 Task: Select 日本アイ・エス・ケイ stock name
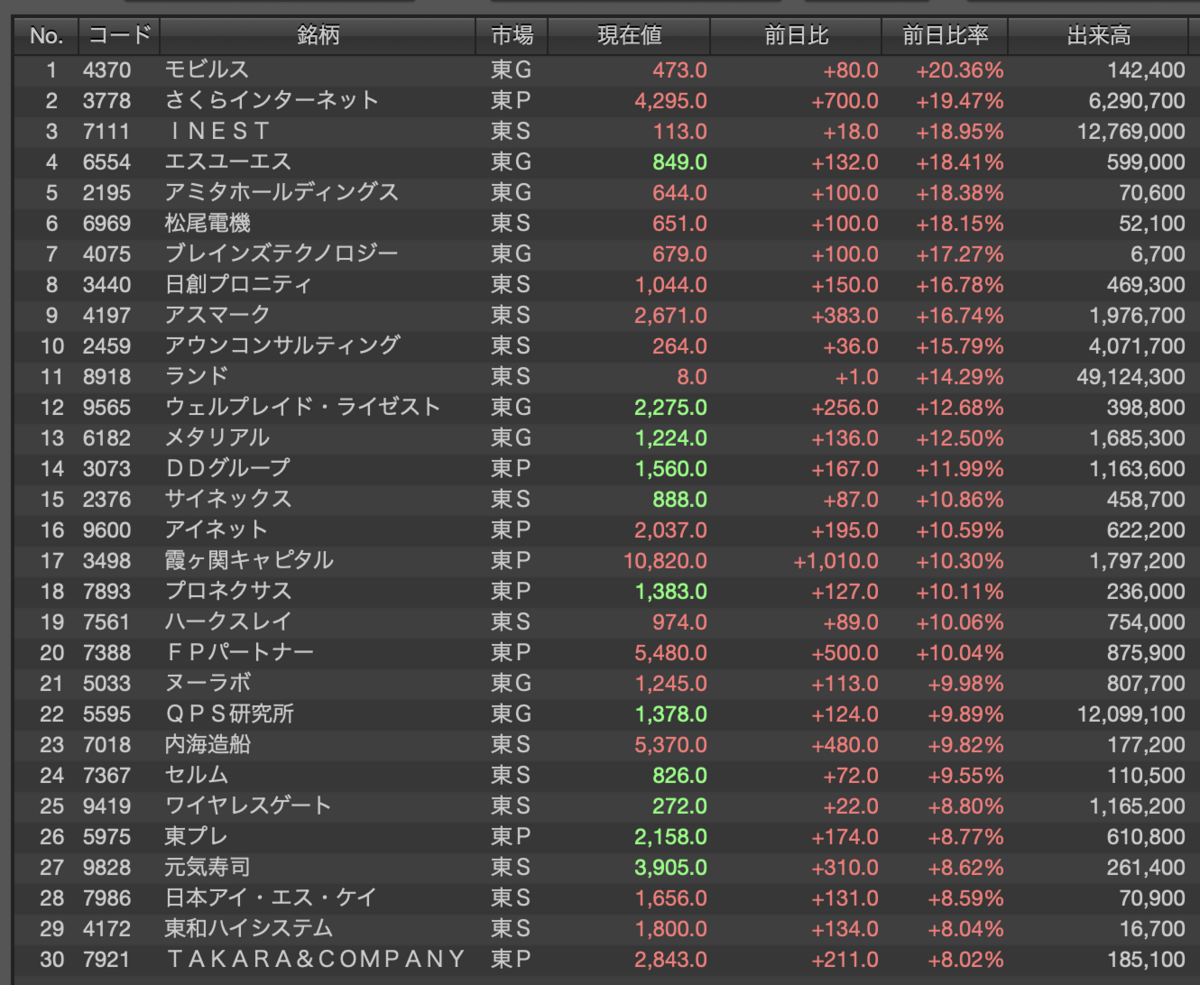[x=270, y=898]
